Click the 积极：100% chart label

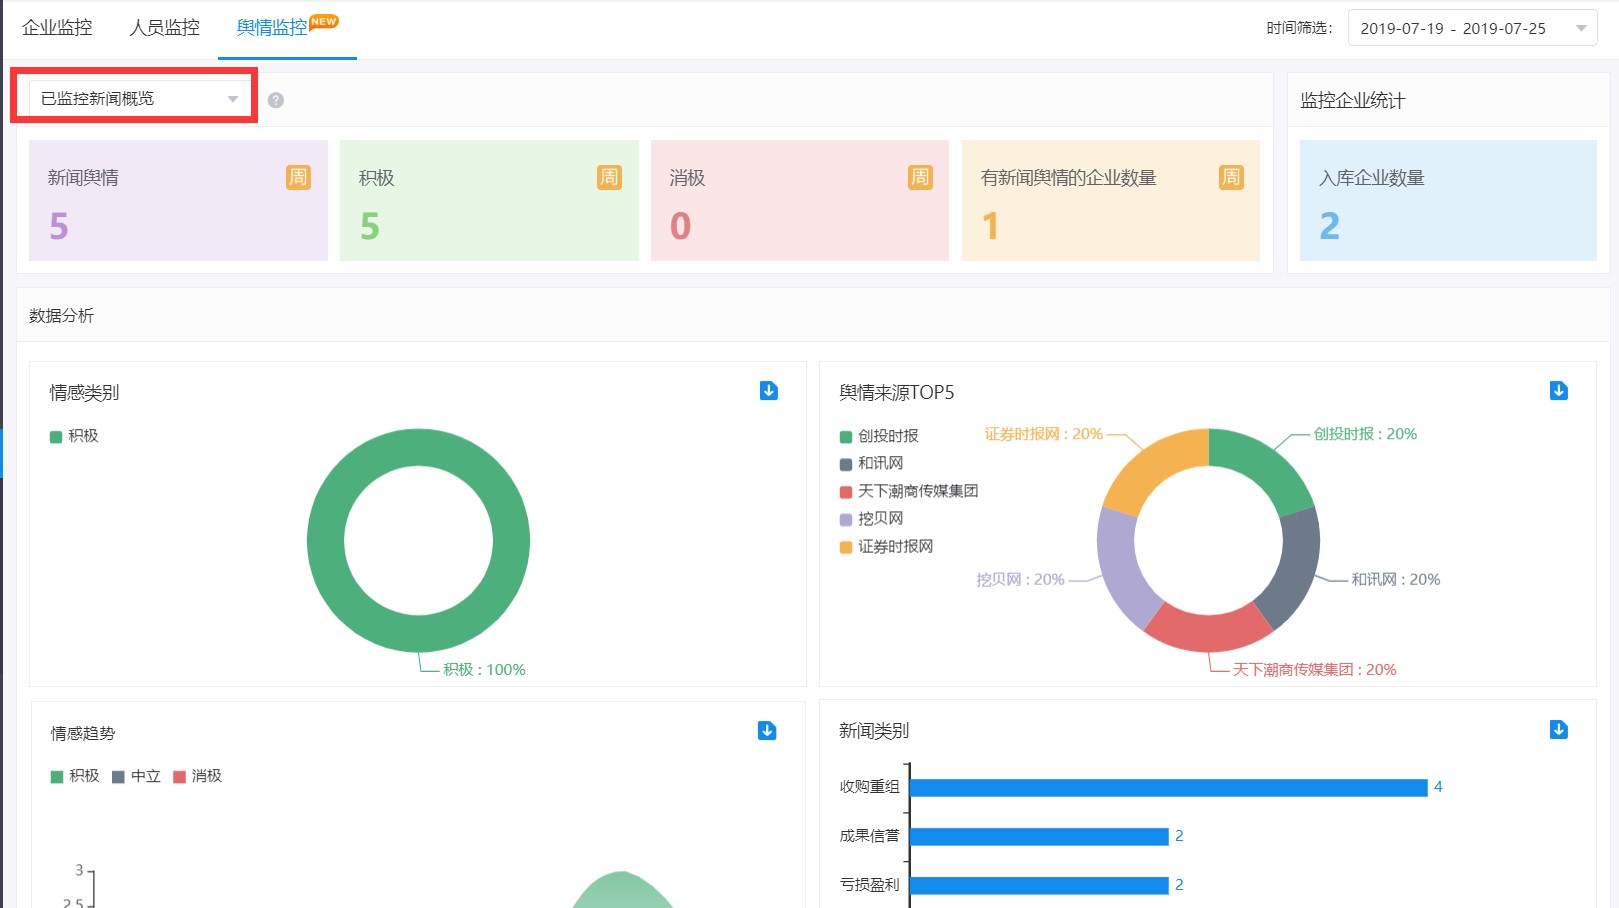[x=485, y=670]
